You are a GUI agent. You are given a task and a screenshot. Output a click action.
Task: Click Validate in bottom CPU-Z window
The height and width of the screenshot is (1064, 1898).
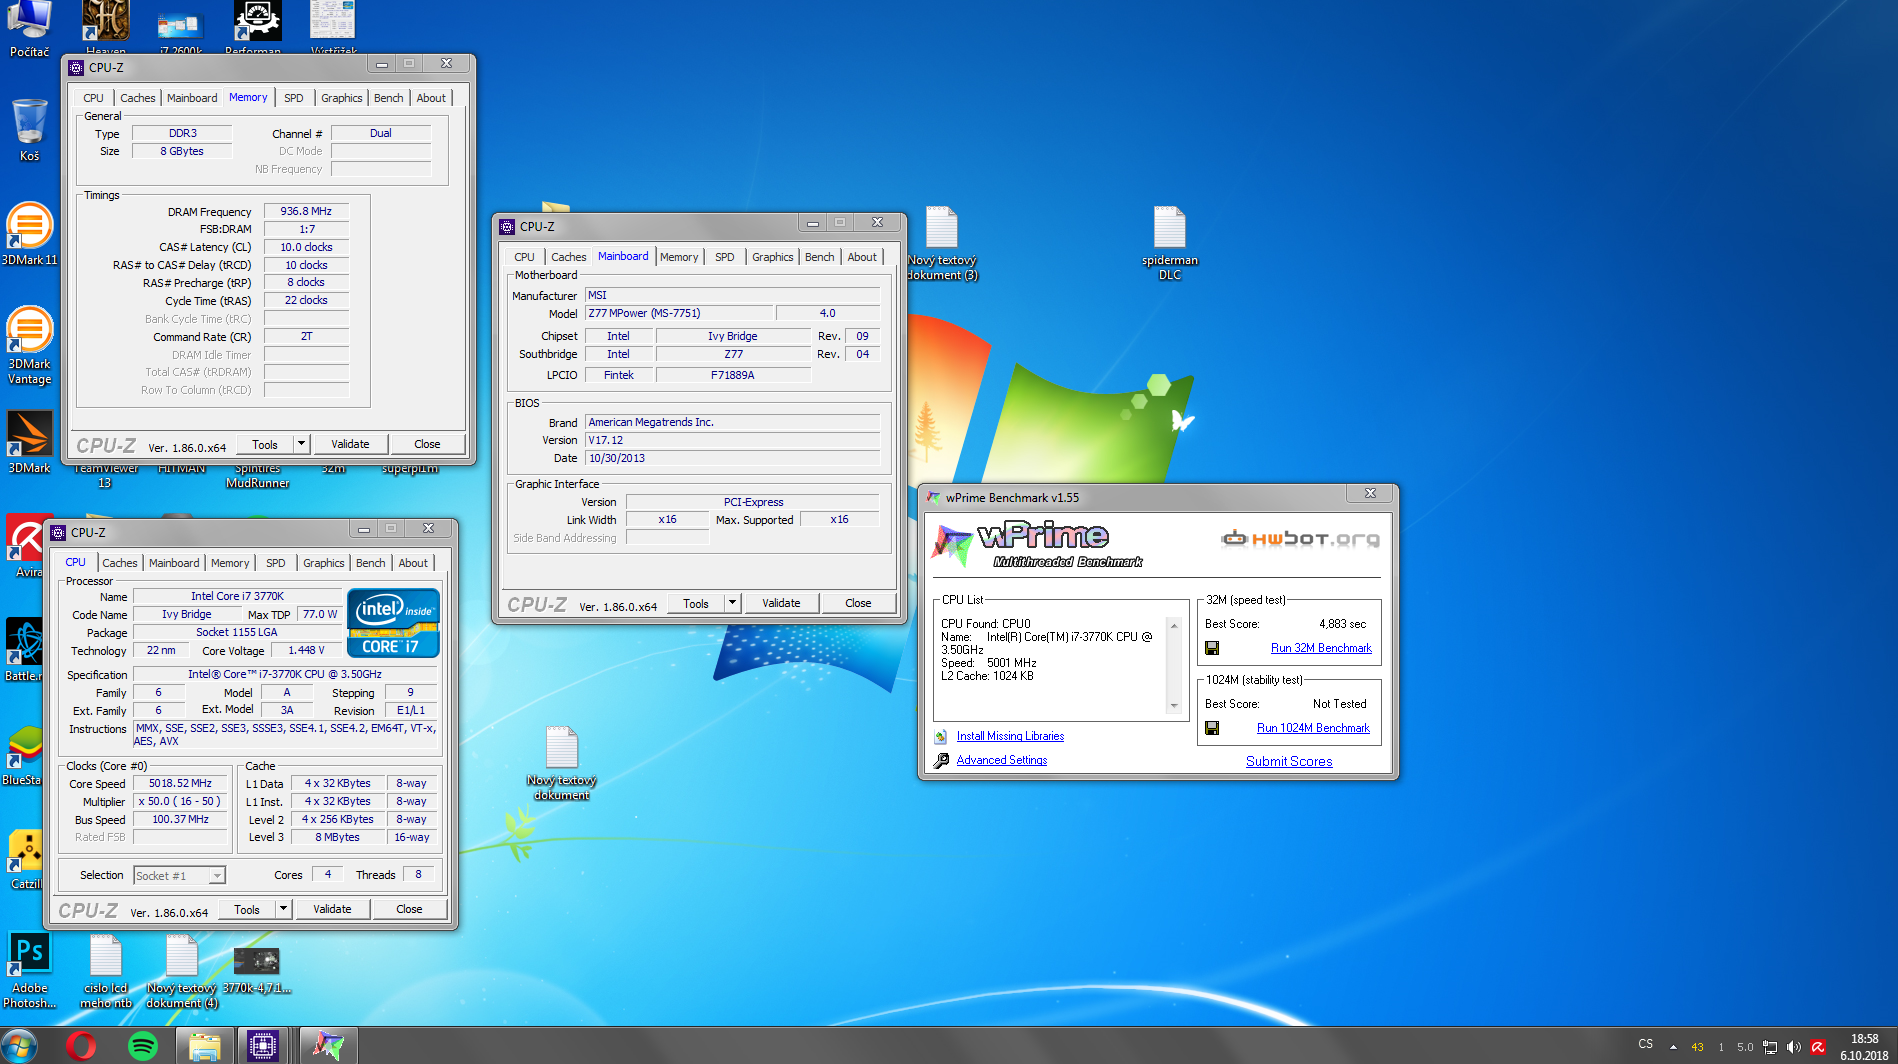pos(332,909)
